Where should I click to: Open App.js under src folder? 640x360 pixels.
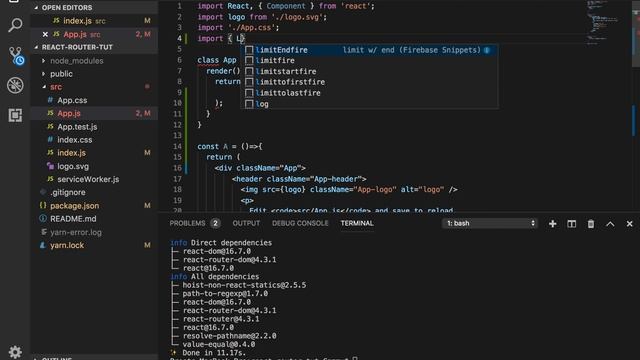[94, 113]
